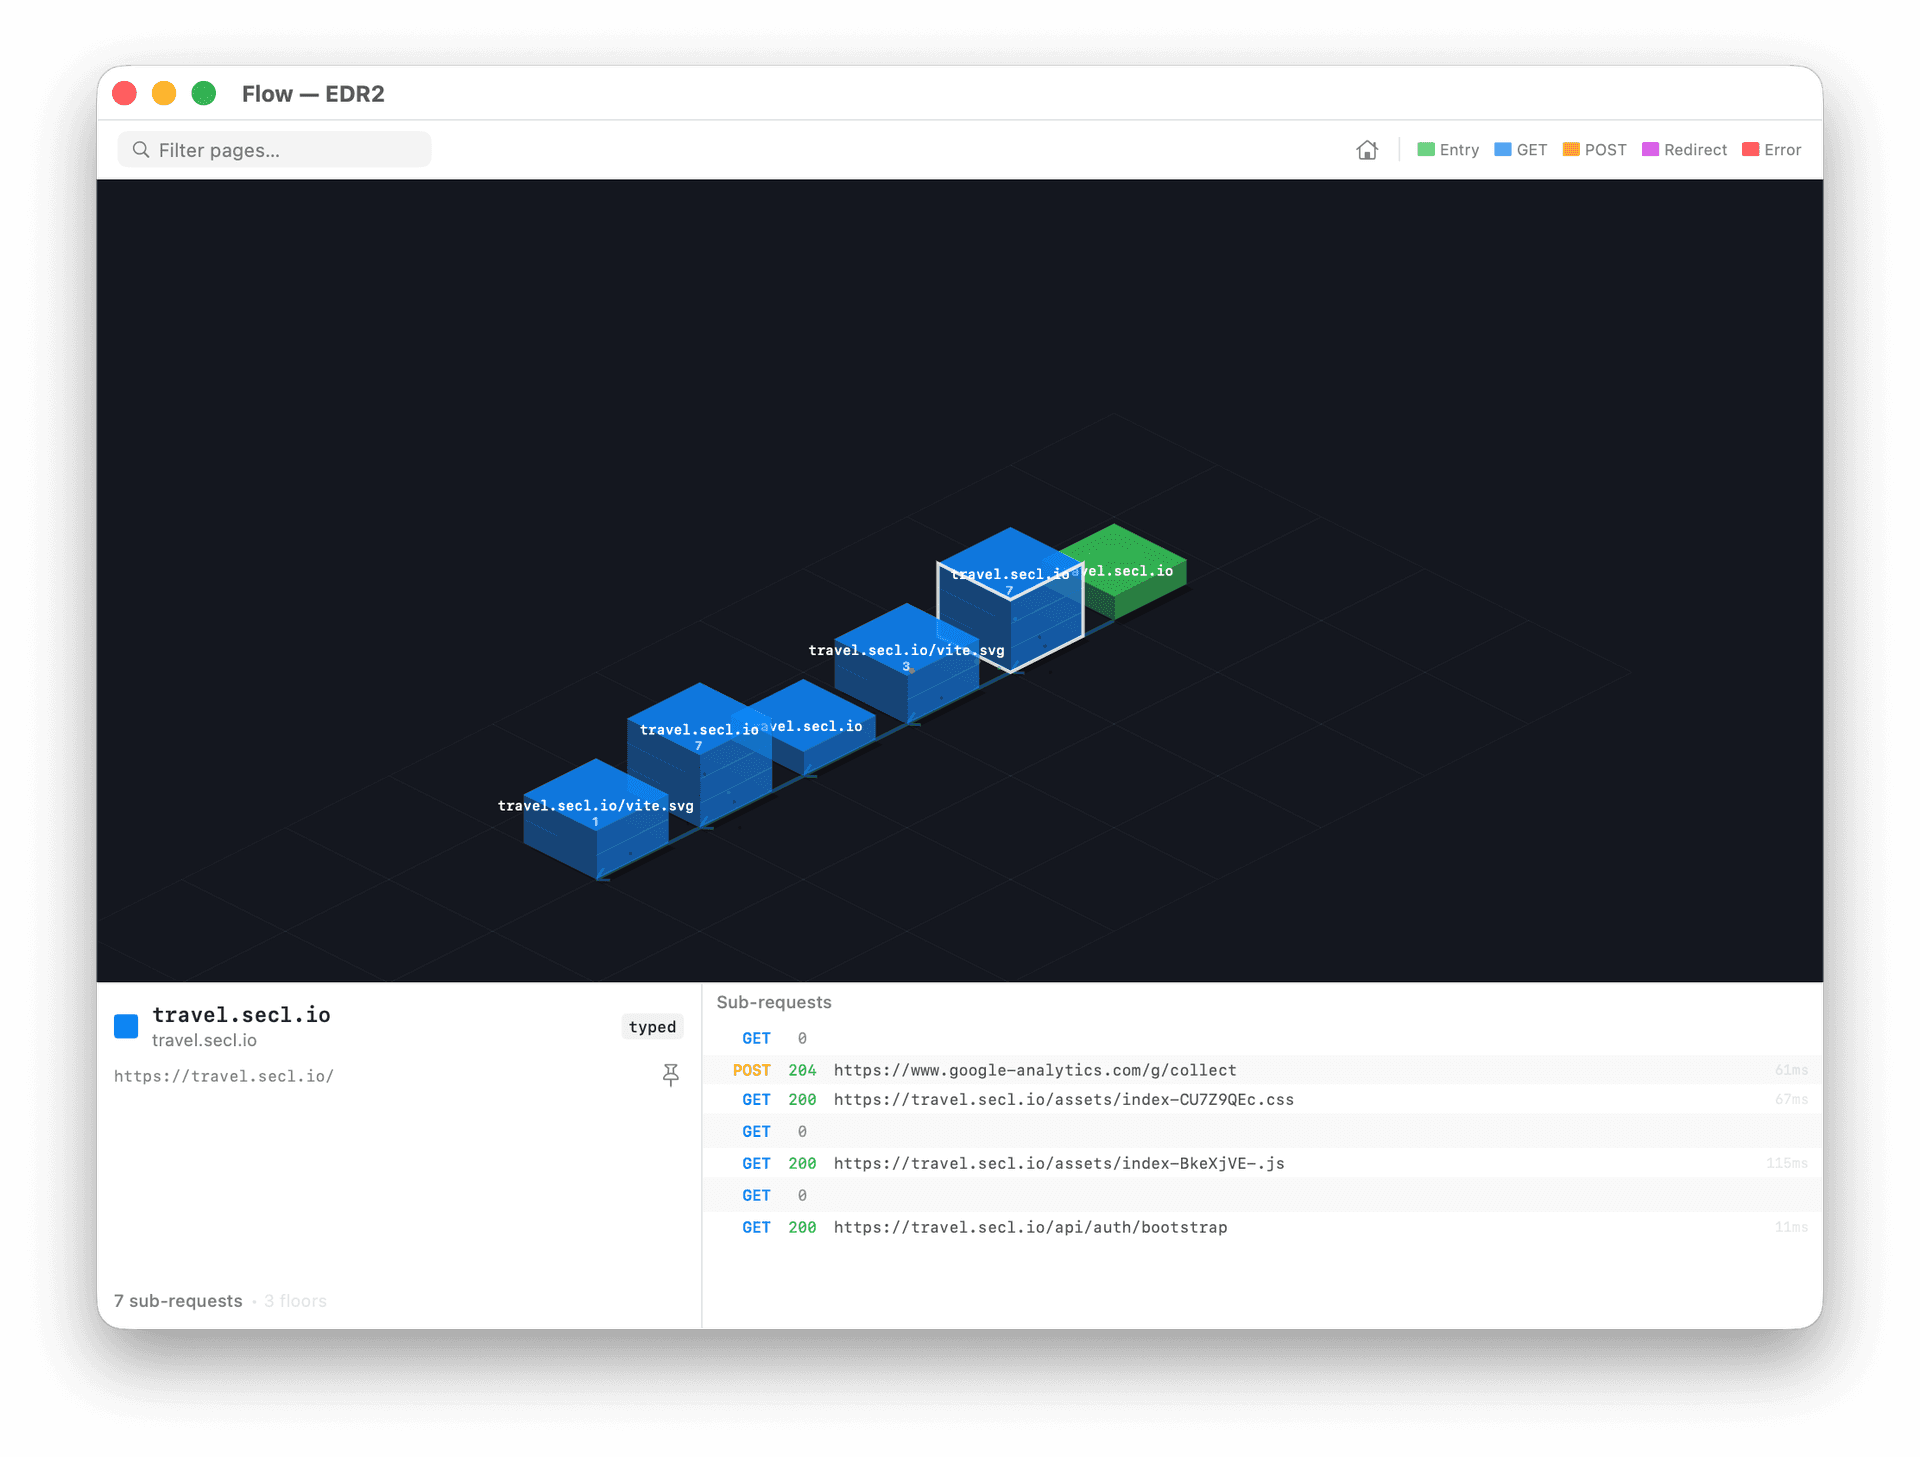1920x1457 pixels.
Task: Toggle the Error legend filter
Action: coord(1771,150)
